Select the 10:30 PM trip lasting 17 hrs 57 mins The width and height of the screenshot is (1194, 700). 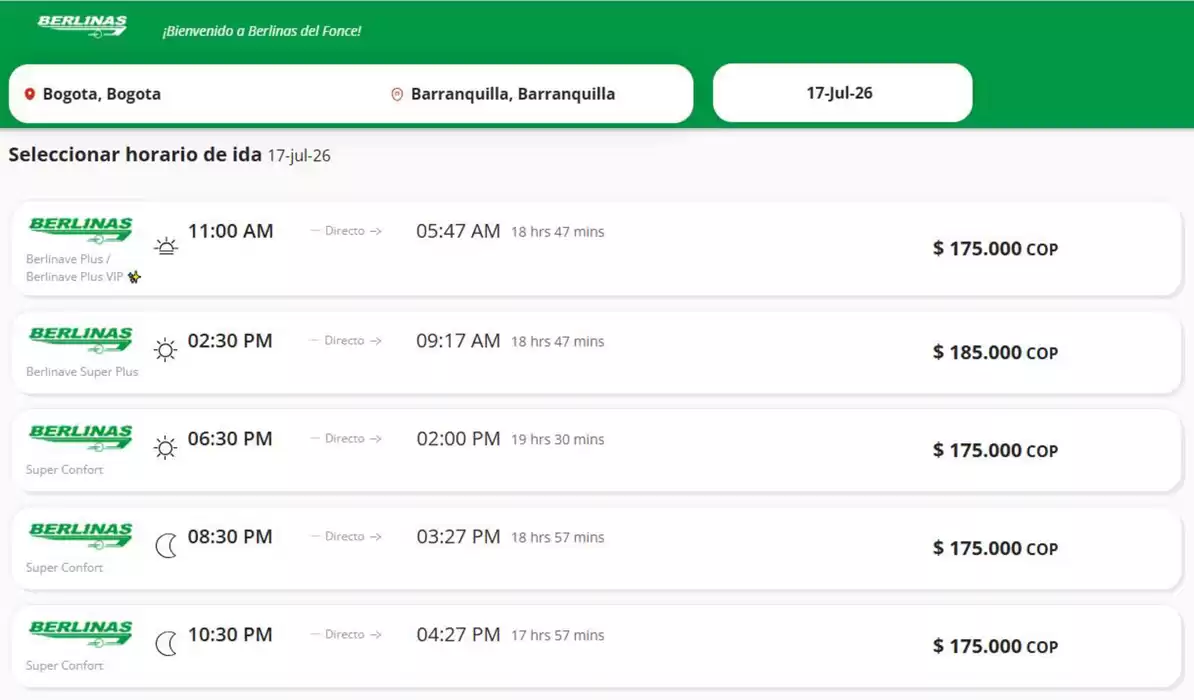596,646
